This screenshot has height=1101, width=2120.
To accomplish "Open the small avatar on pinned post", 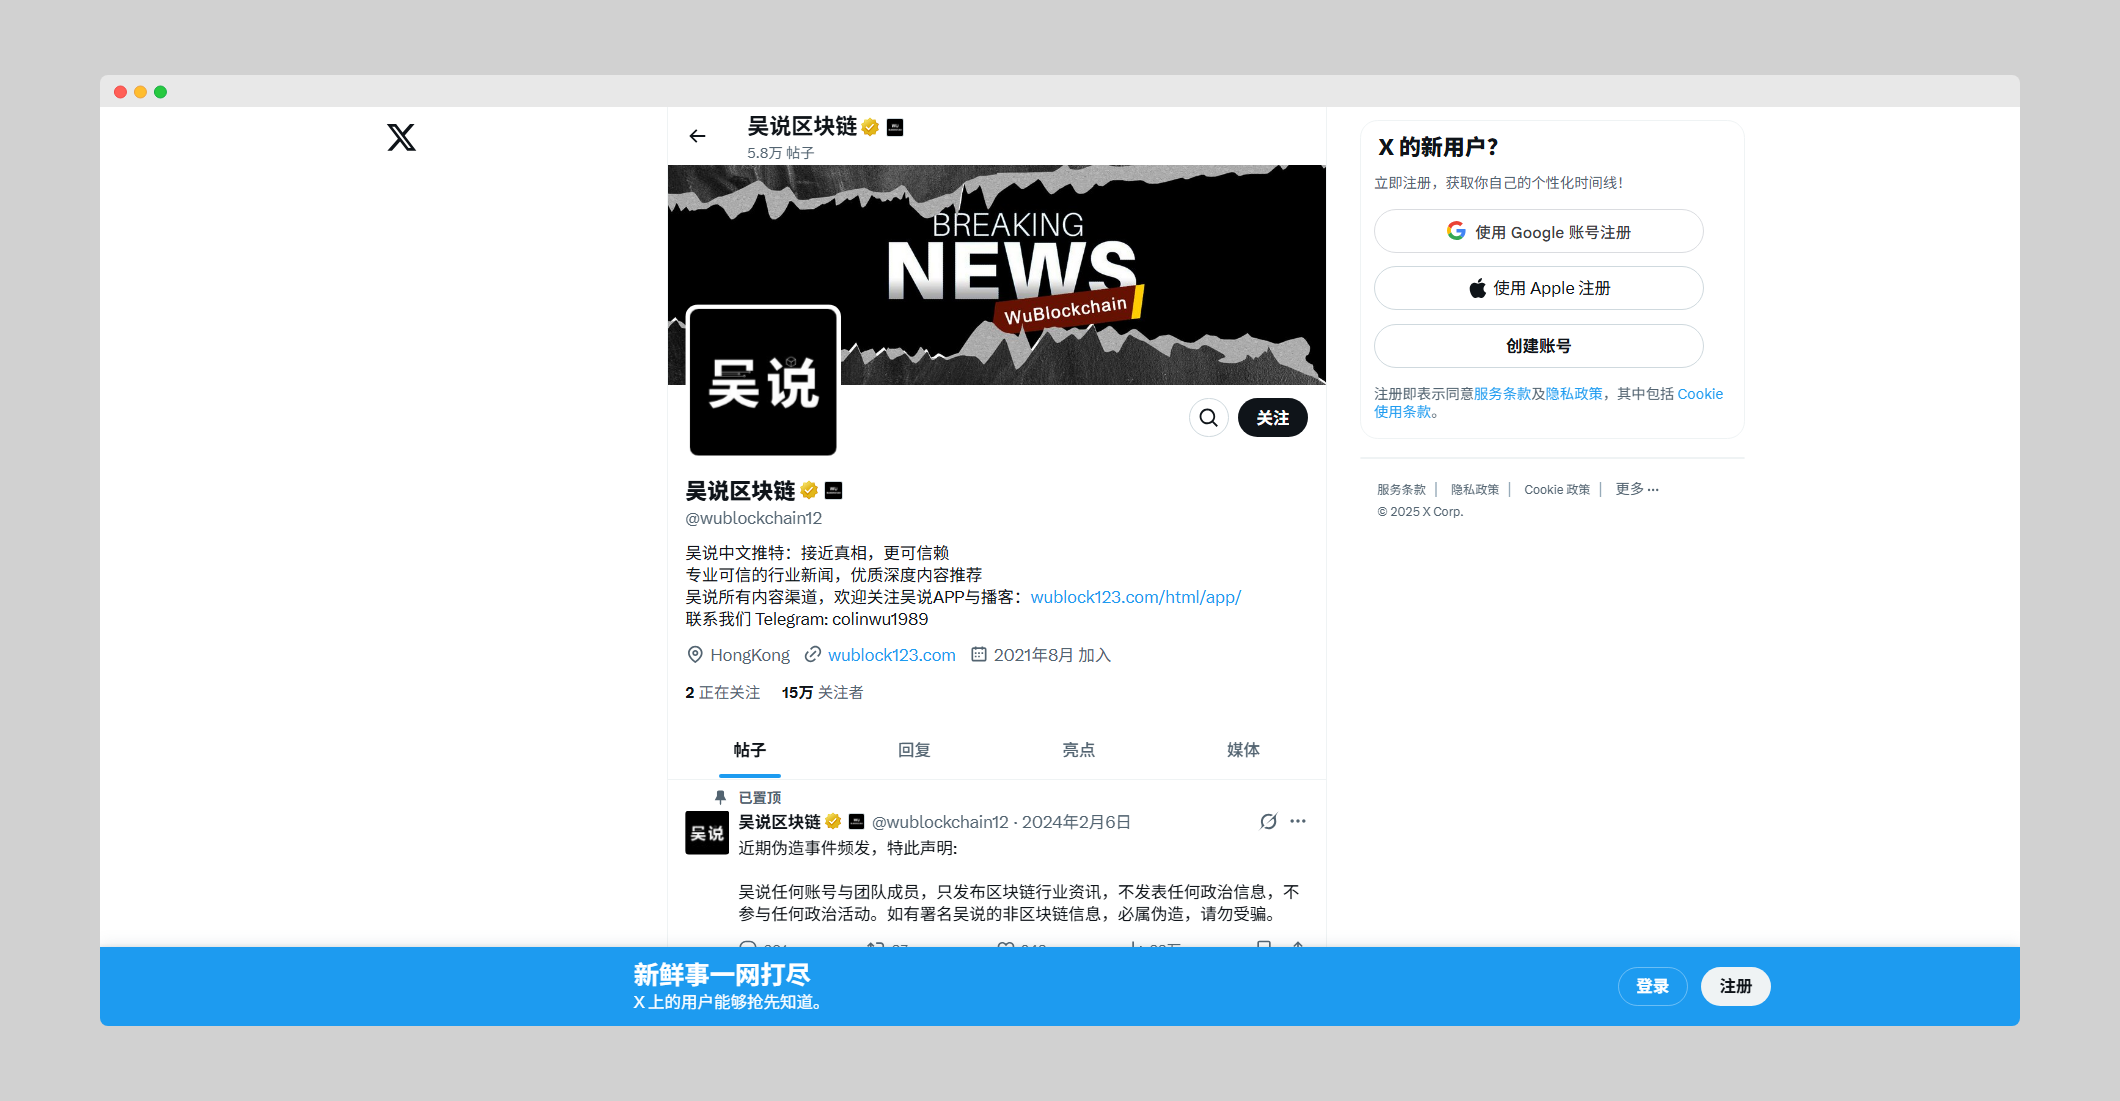I will tap(707, 833).
